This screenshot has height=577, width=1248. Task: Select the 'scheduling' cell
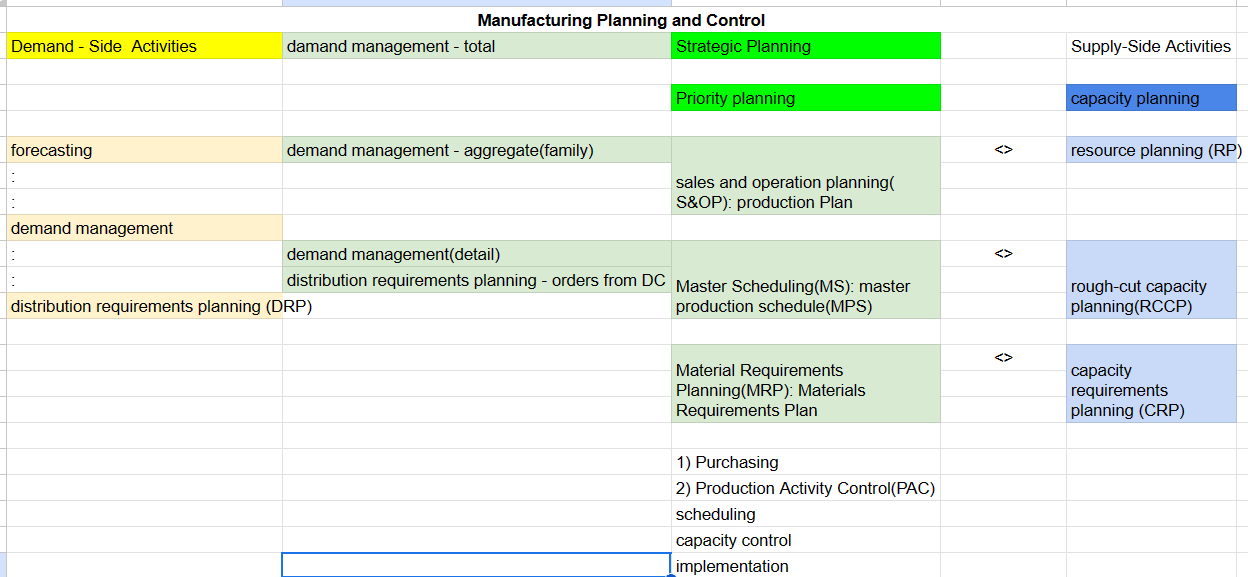[806, 514]
